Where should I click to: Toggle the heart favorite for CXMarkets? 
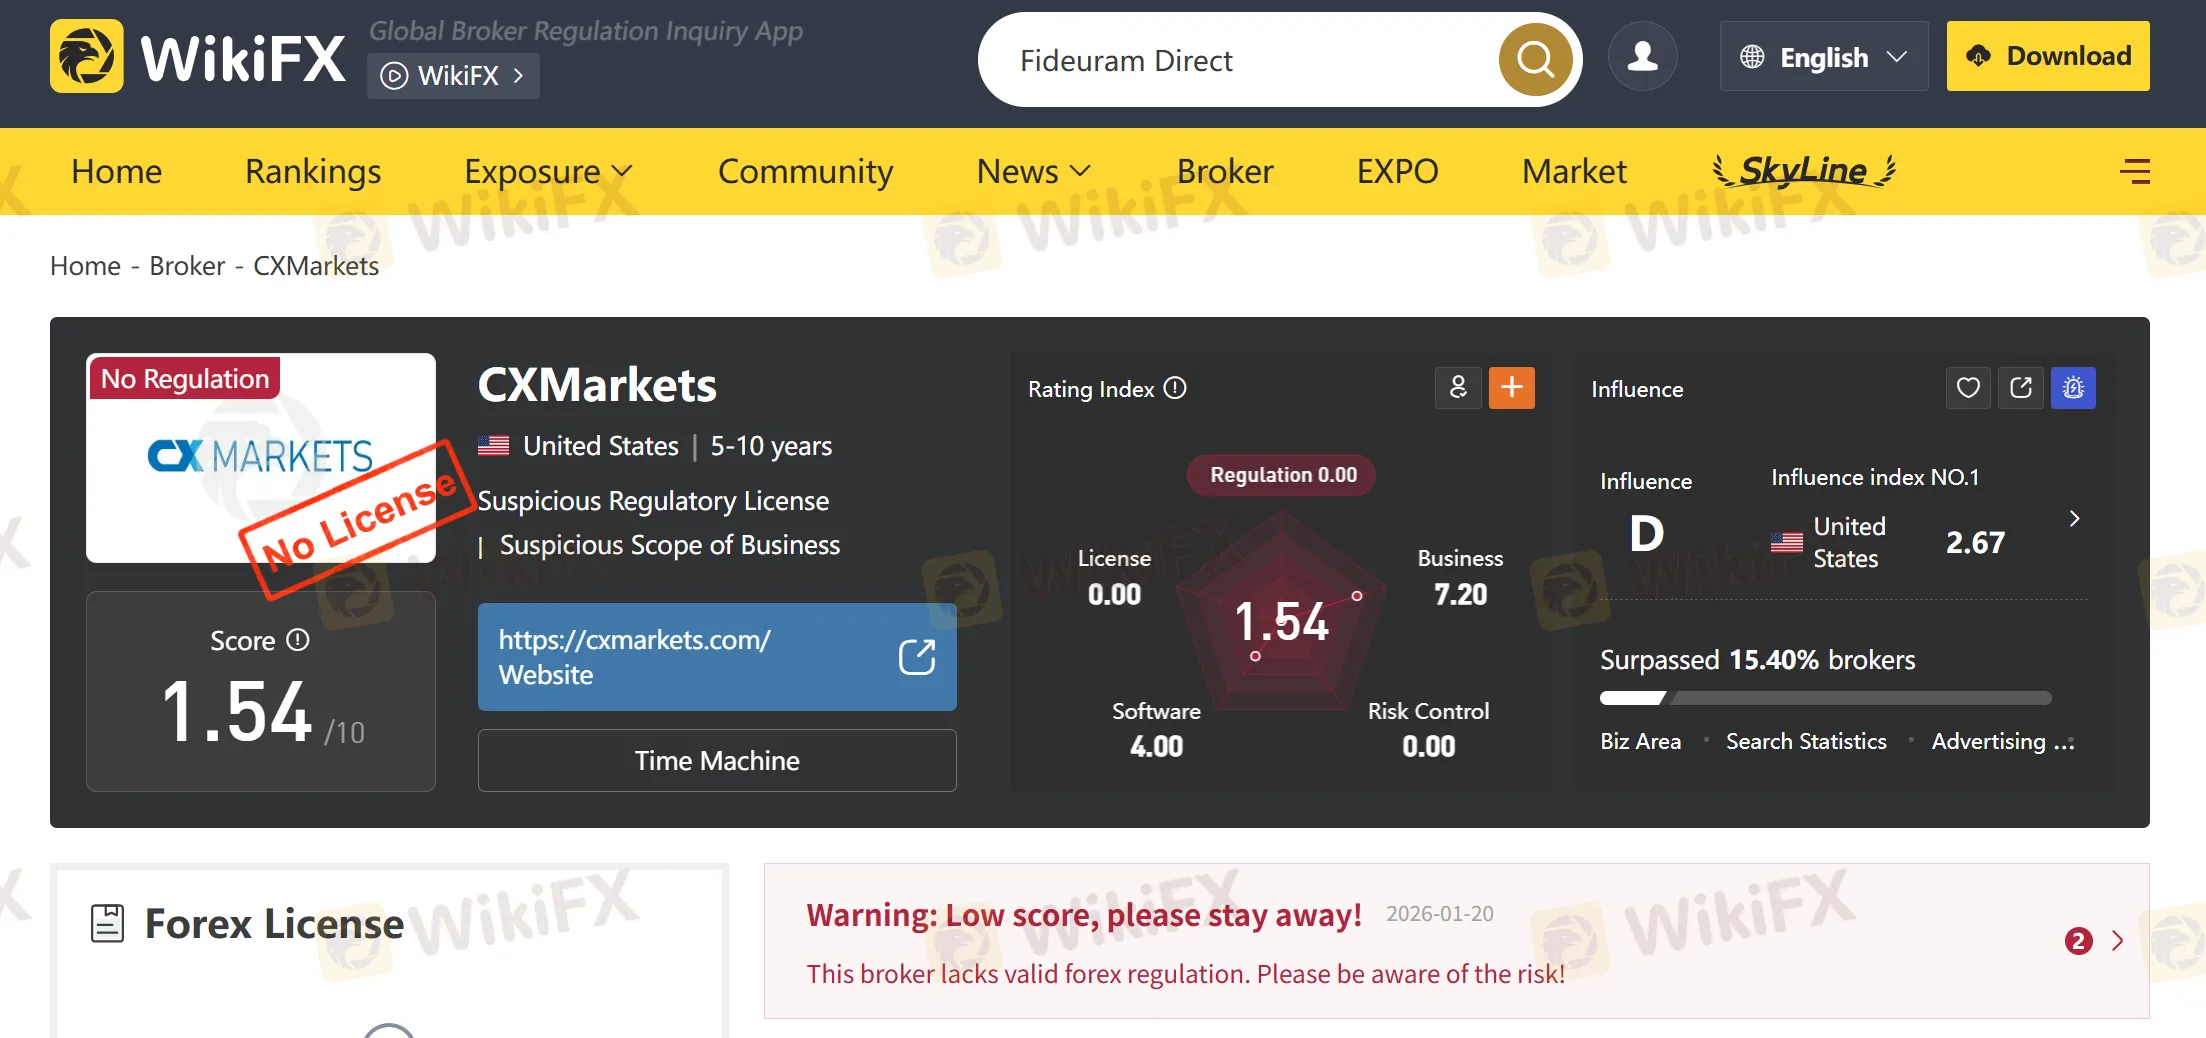[x=1968, y=388]
